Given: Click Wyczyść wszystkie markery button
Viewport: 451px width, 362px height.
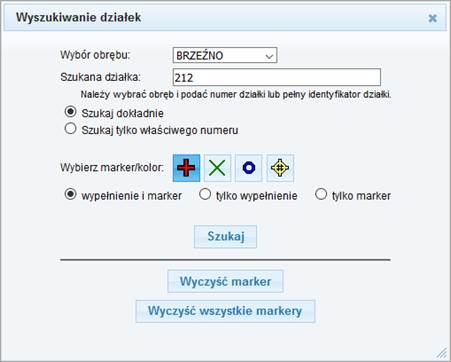Looking at the screenshot, I should click(225, 311).
